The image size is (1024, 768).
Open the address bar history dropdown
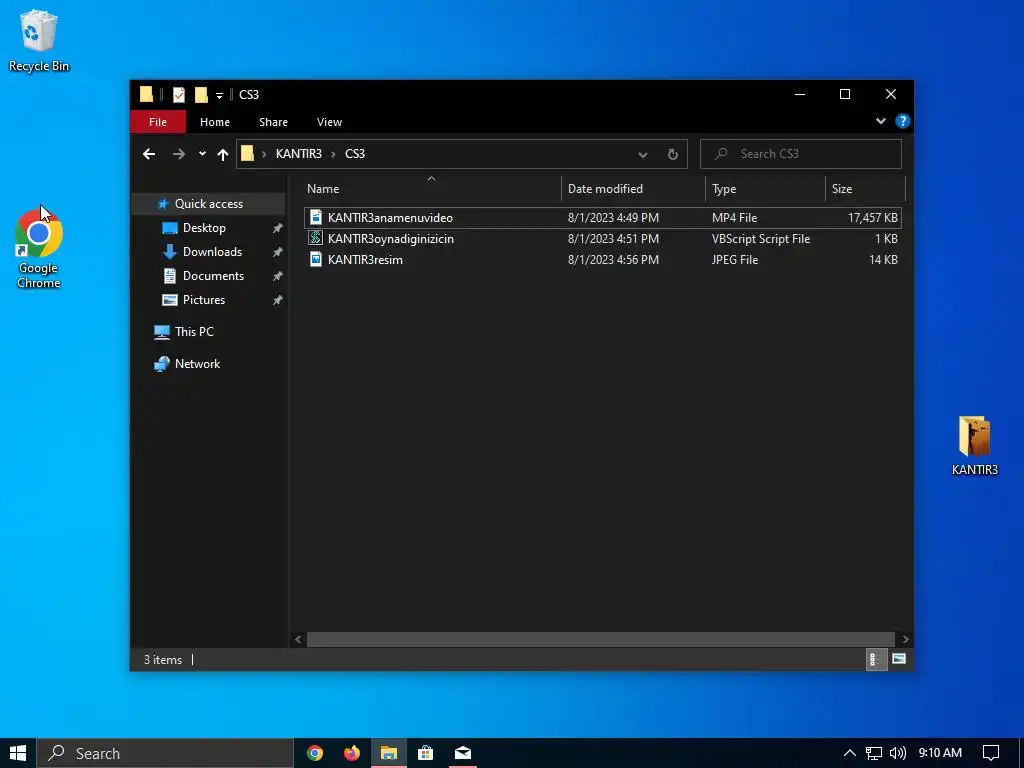click(x=643, y=155)
